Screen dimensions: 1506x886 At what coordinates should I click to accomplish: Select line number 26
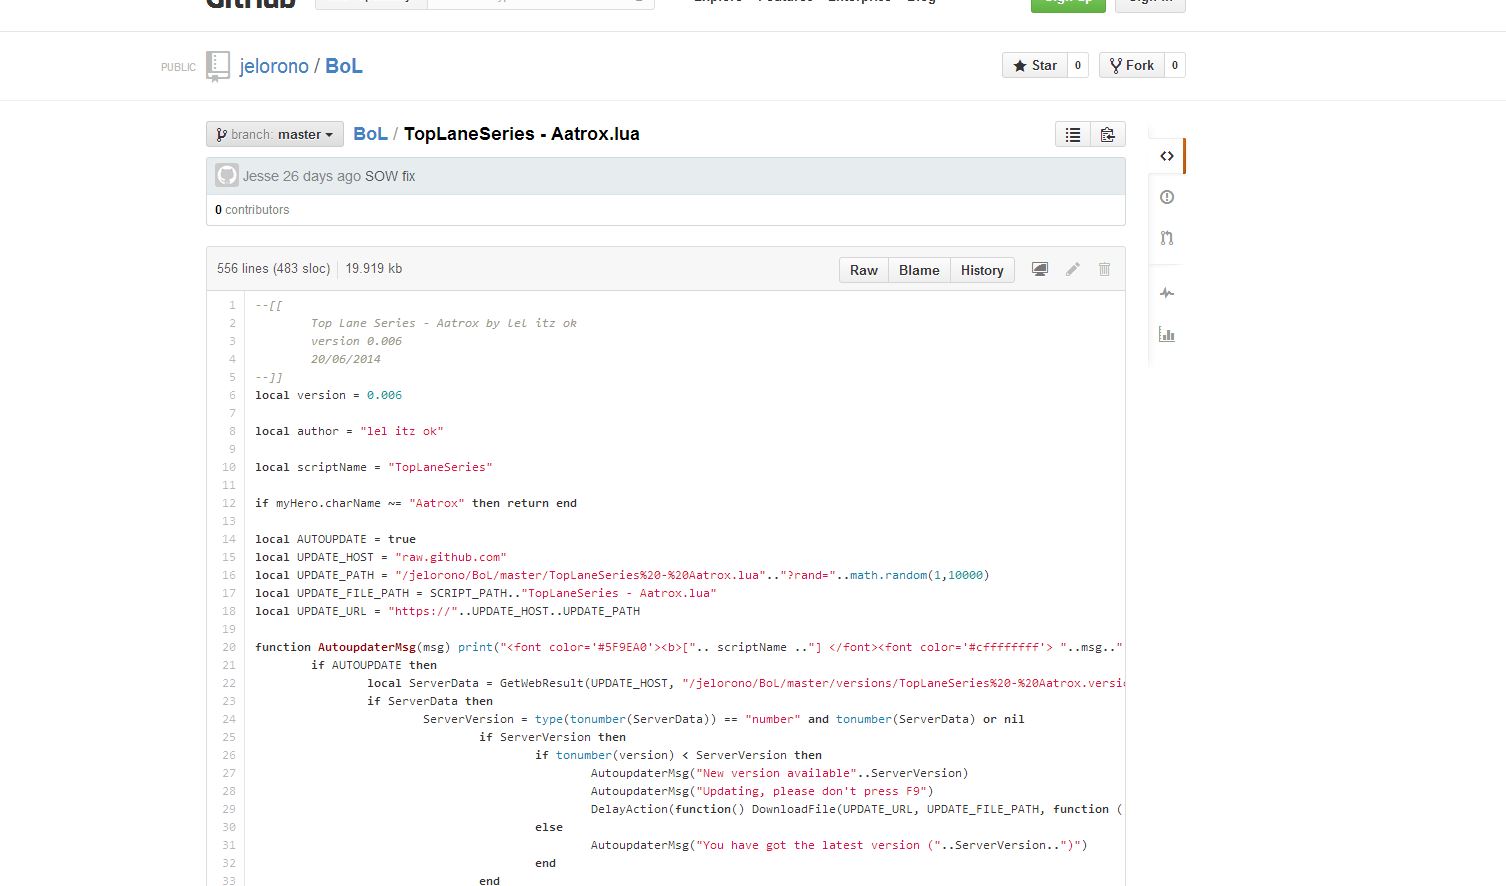(229, 755)
